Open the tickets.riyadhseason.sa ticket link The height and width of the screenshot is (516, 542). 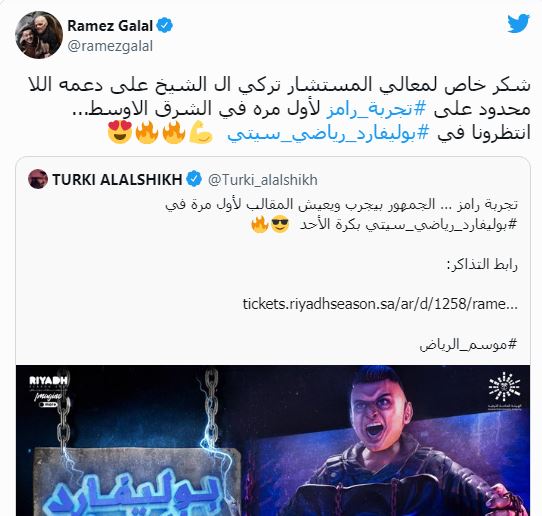(380, 304)
